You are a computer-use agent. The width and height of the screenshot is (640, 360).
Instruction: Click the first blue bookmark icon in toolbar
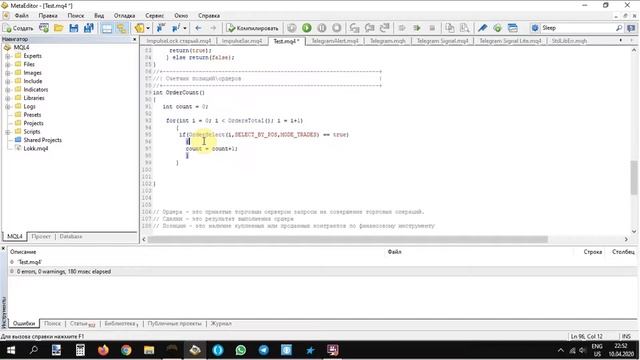161,28
